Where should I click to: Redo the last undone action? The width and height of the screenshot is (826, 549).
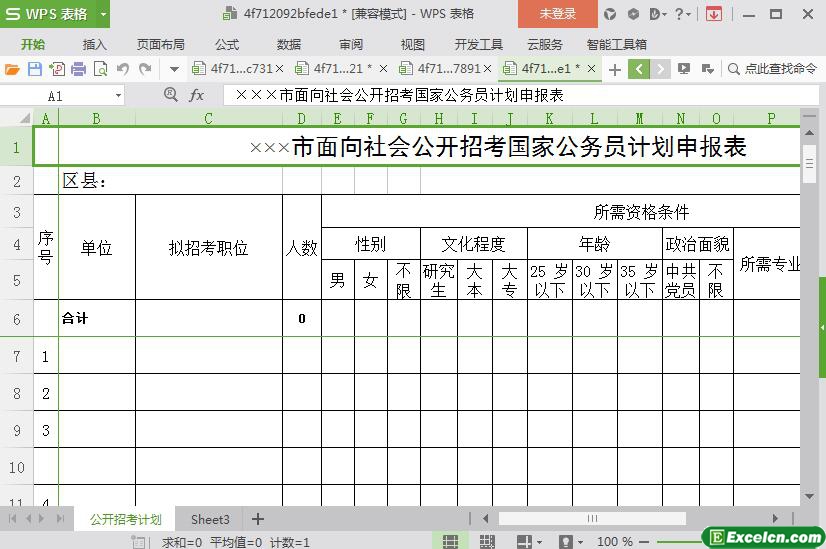[145, 69]
